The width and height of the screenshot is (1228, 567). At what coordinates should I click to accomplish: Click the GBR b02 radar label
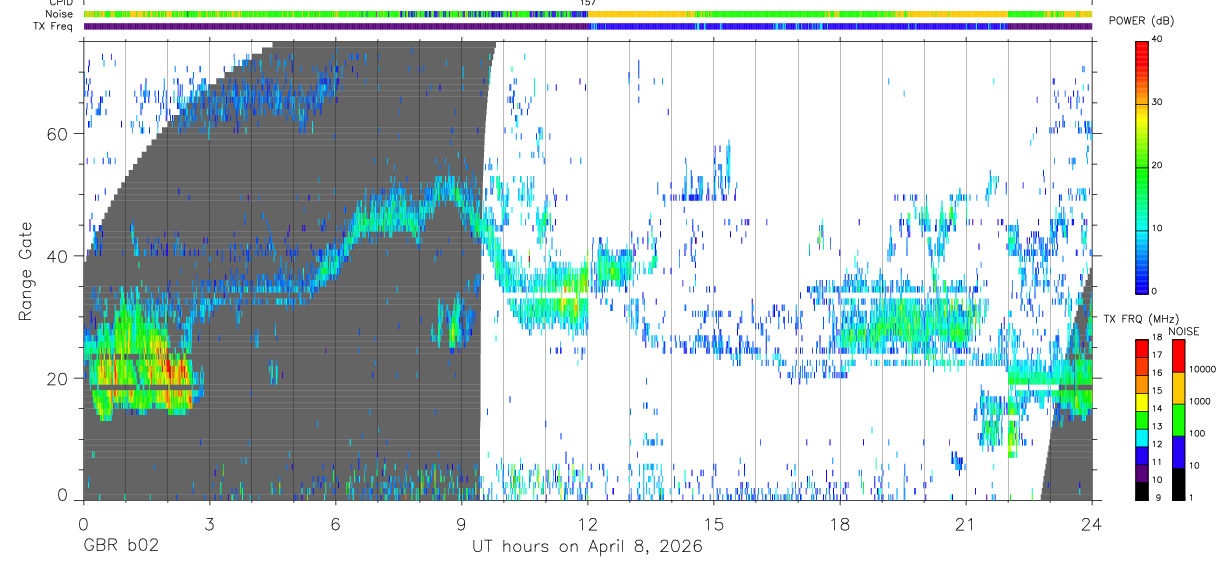click(120, 547)
